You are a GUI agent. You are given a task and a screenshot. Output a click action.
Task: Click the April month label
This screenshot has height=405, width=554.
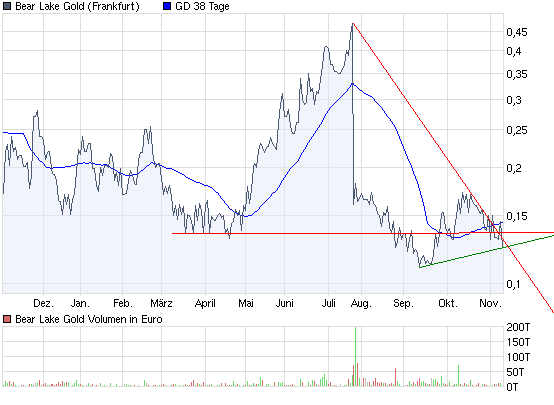(x=205, y=304)
